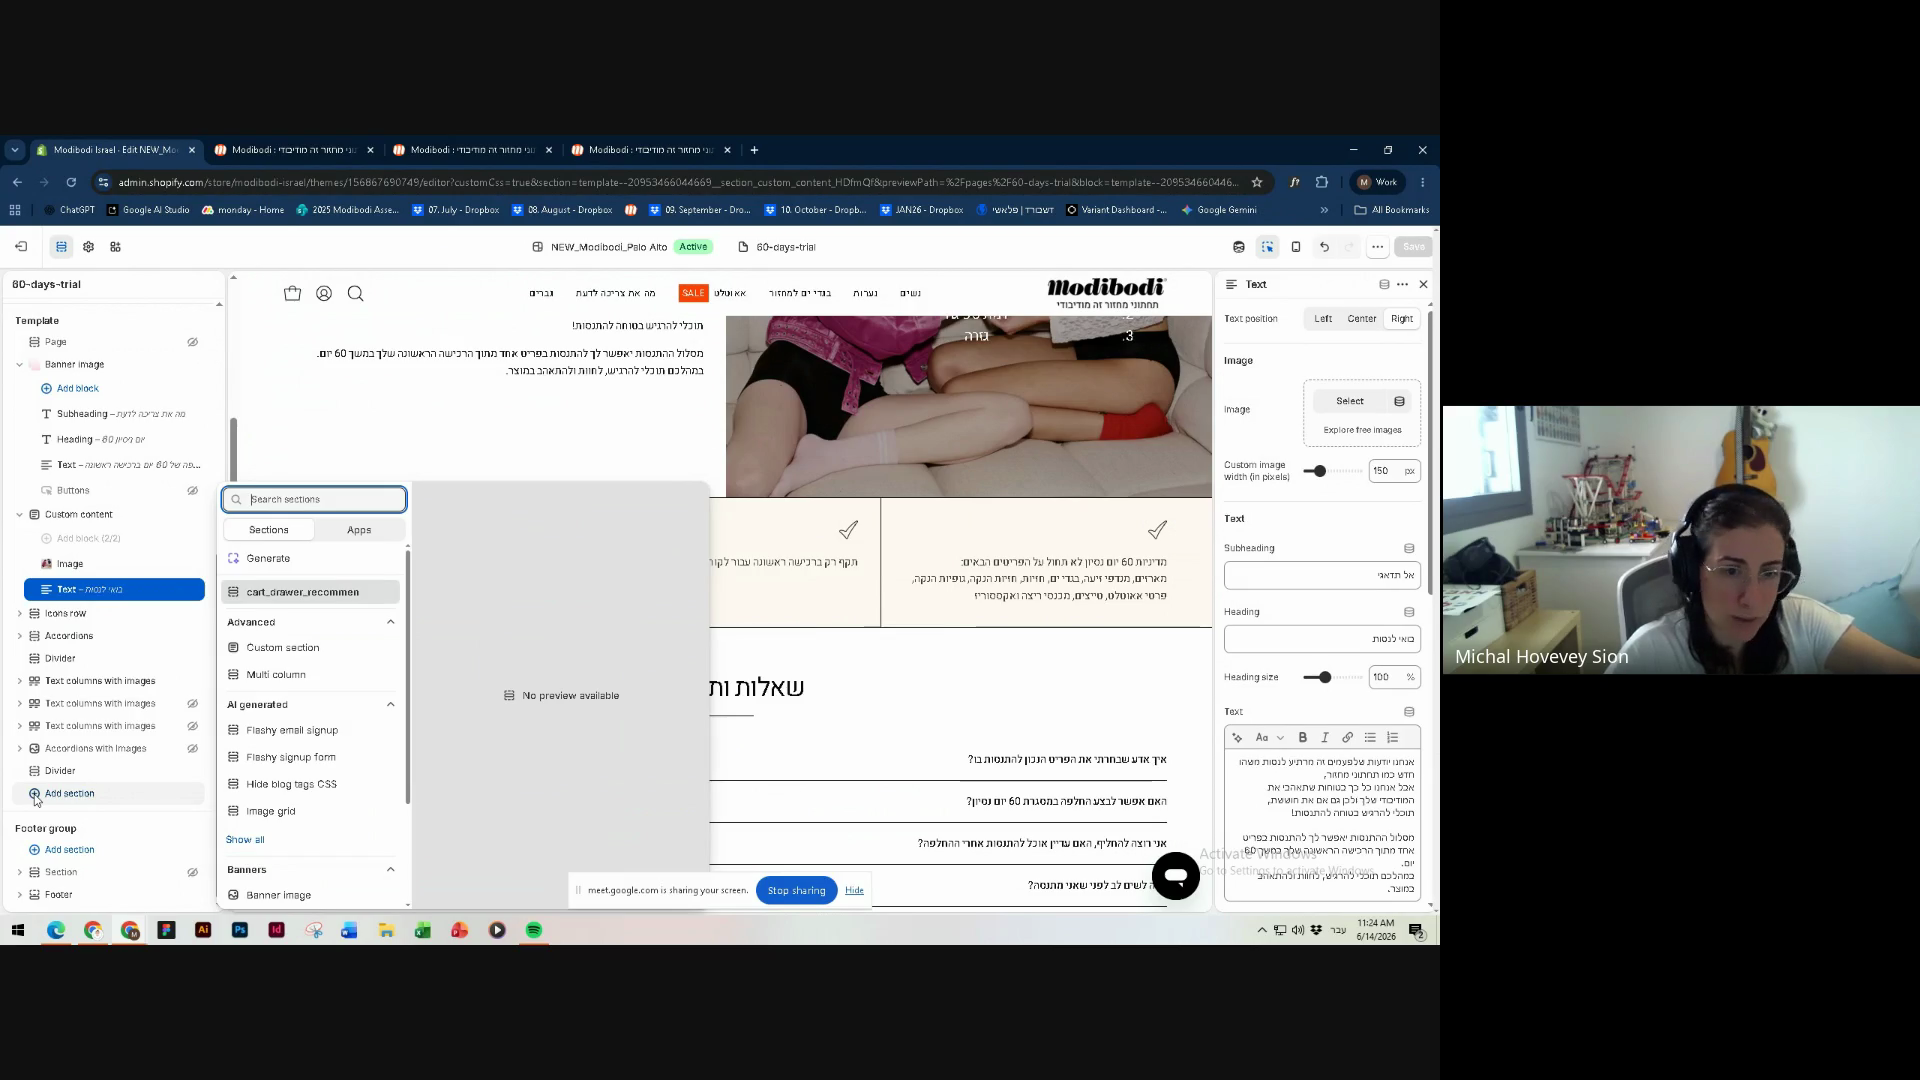Click the Bold icon in text editor
Image resolution: width=1920 pixels, height=1080 pixels.
click(x=1302, y=738)
